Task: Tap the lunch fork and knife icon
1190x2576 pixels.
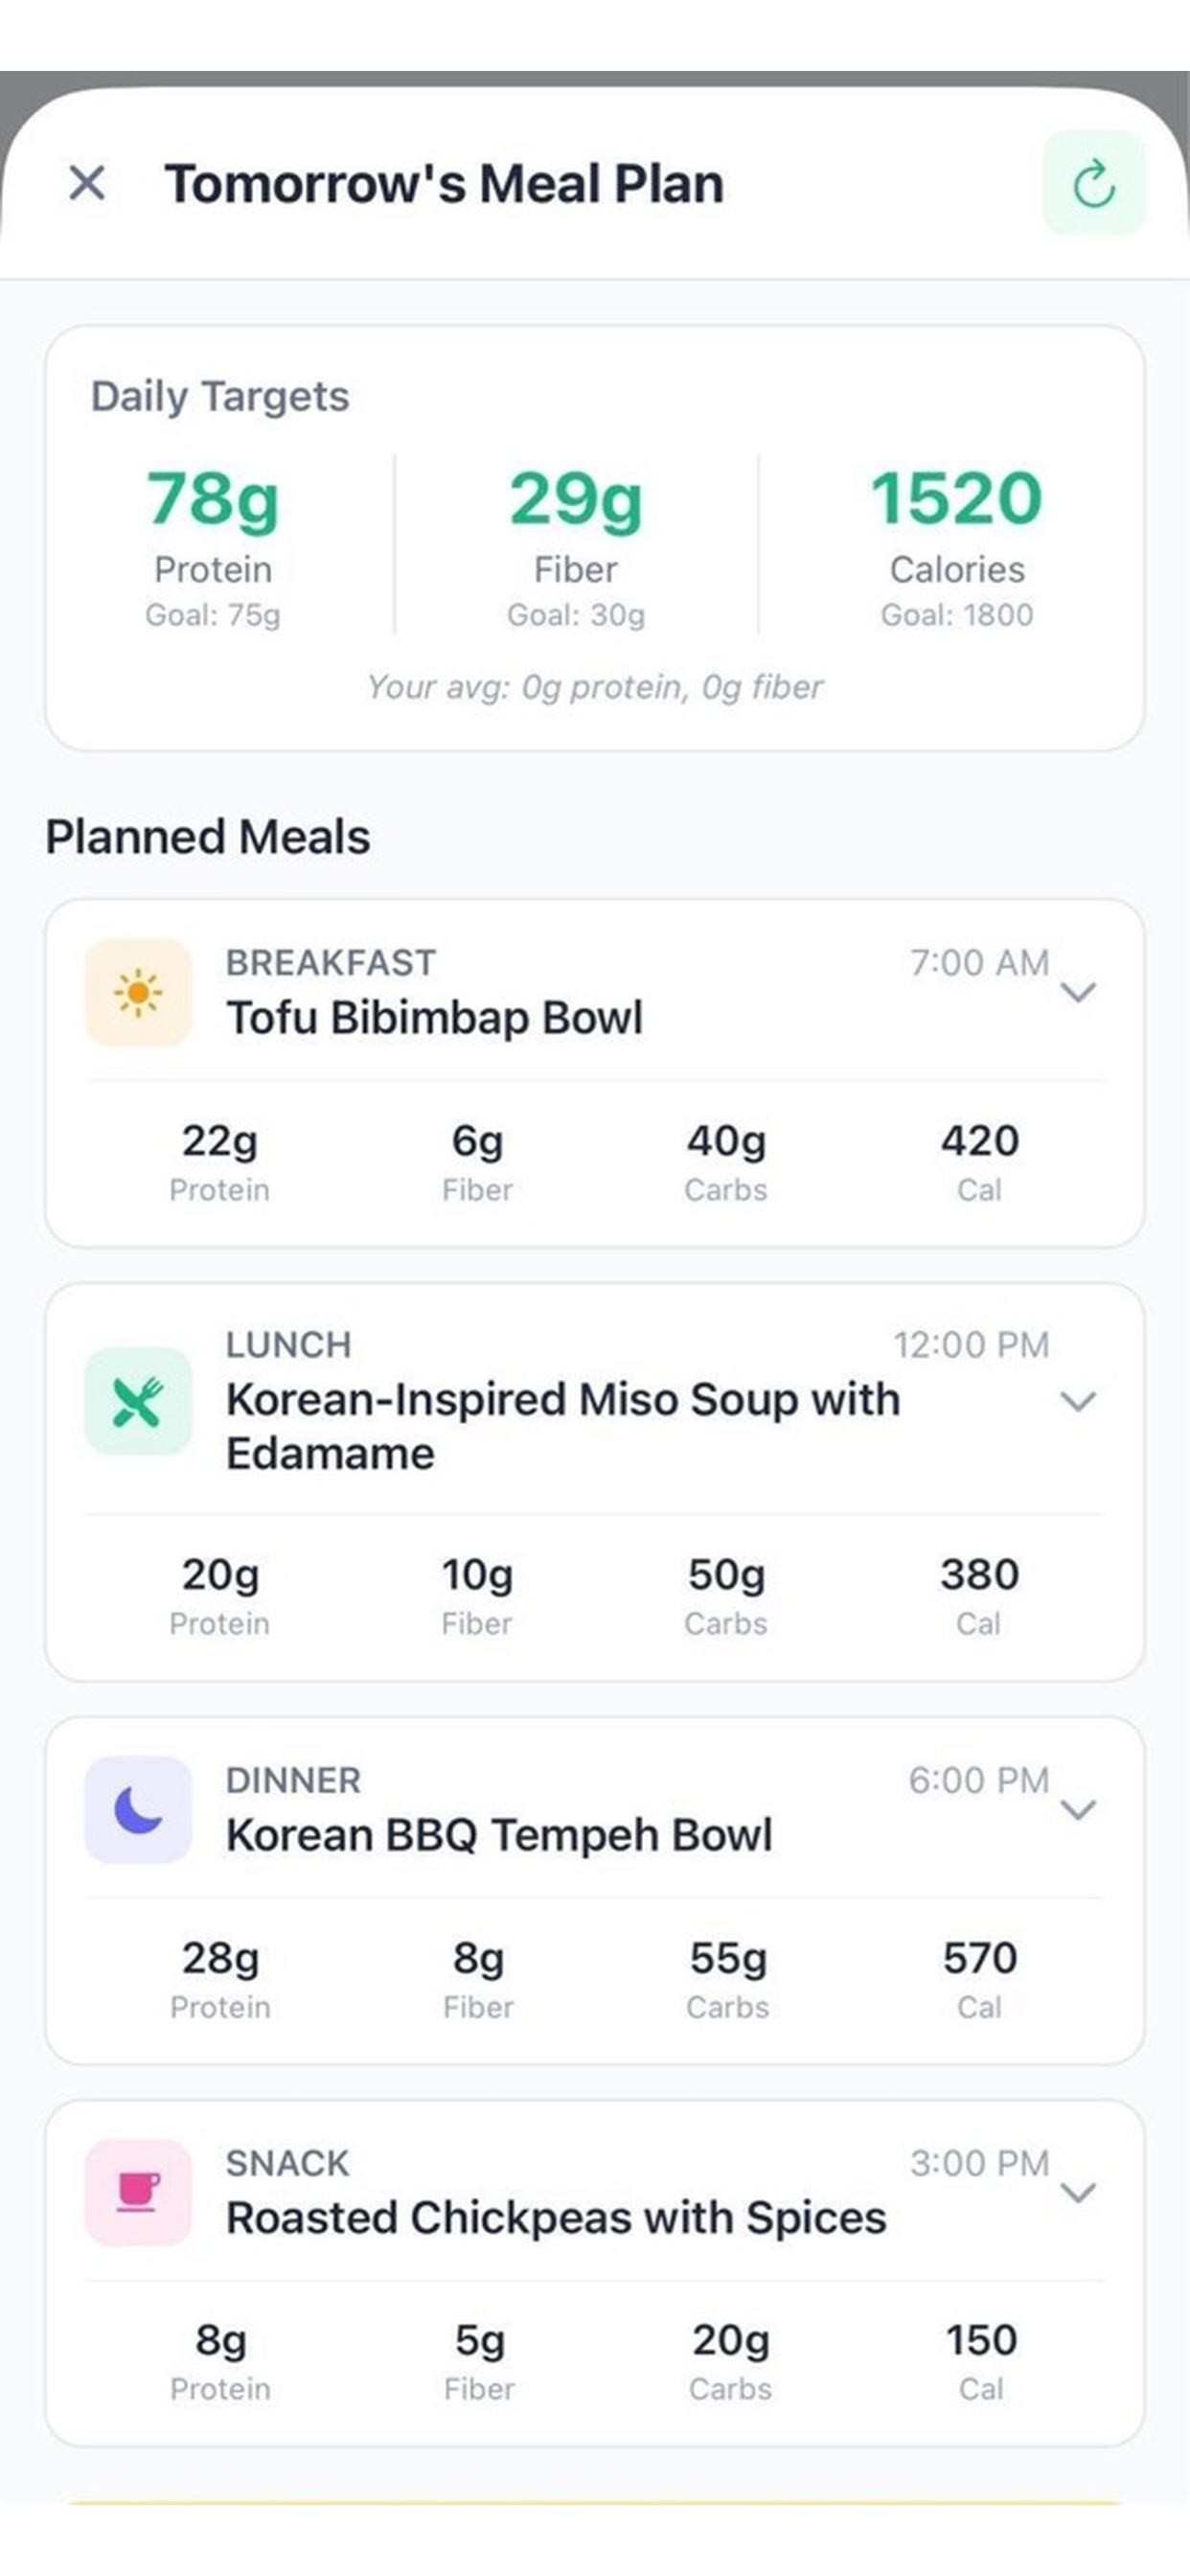Action: pos(138,1400)
